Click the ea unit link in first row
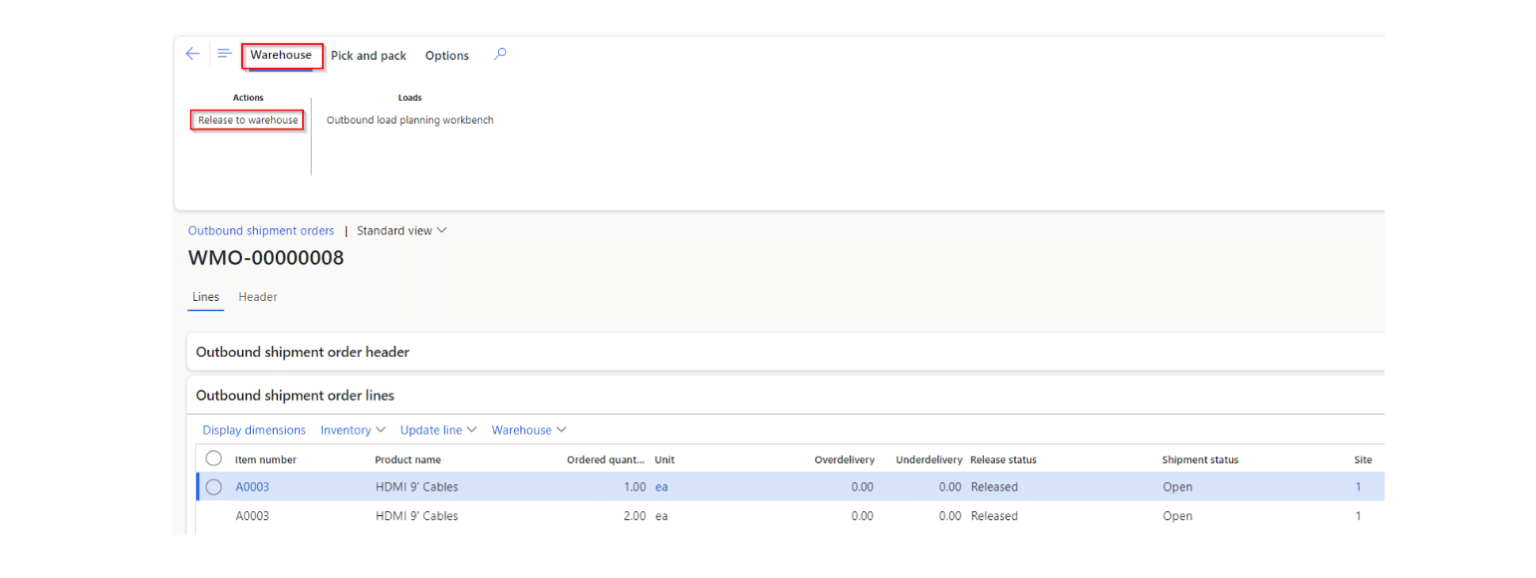Viewport: 1536px width, 578px height. (661, 487)
